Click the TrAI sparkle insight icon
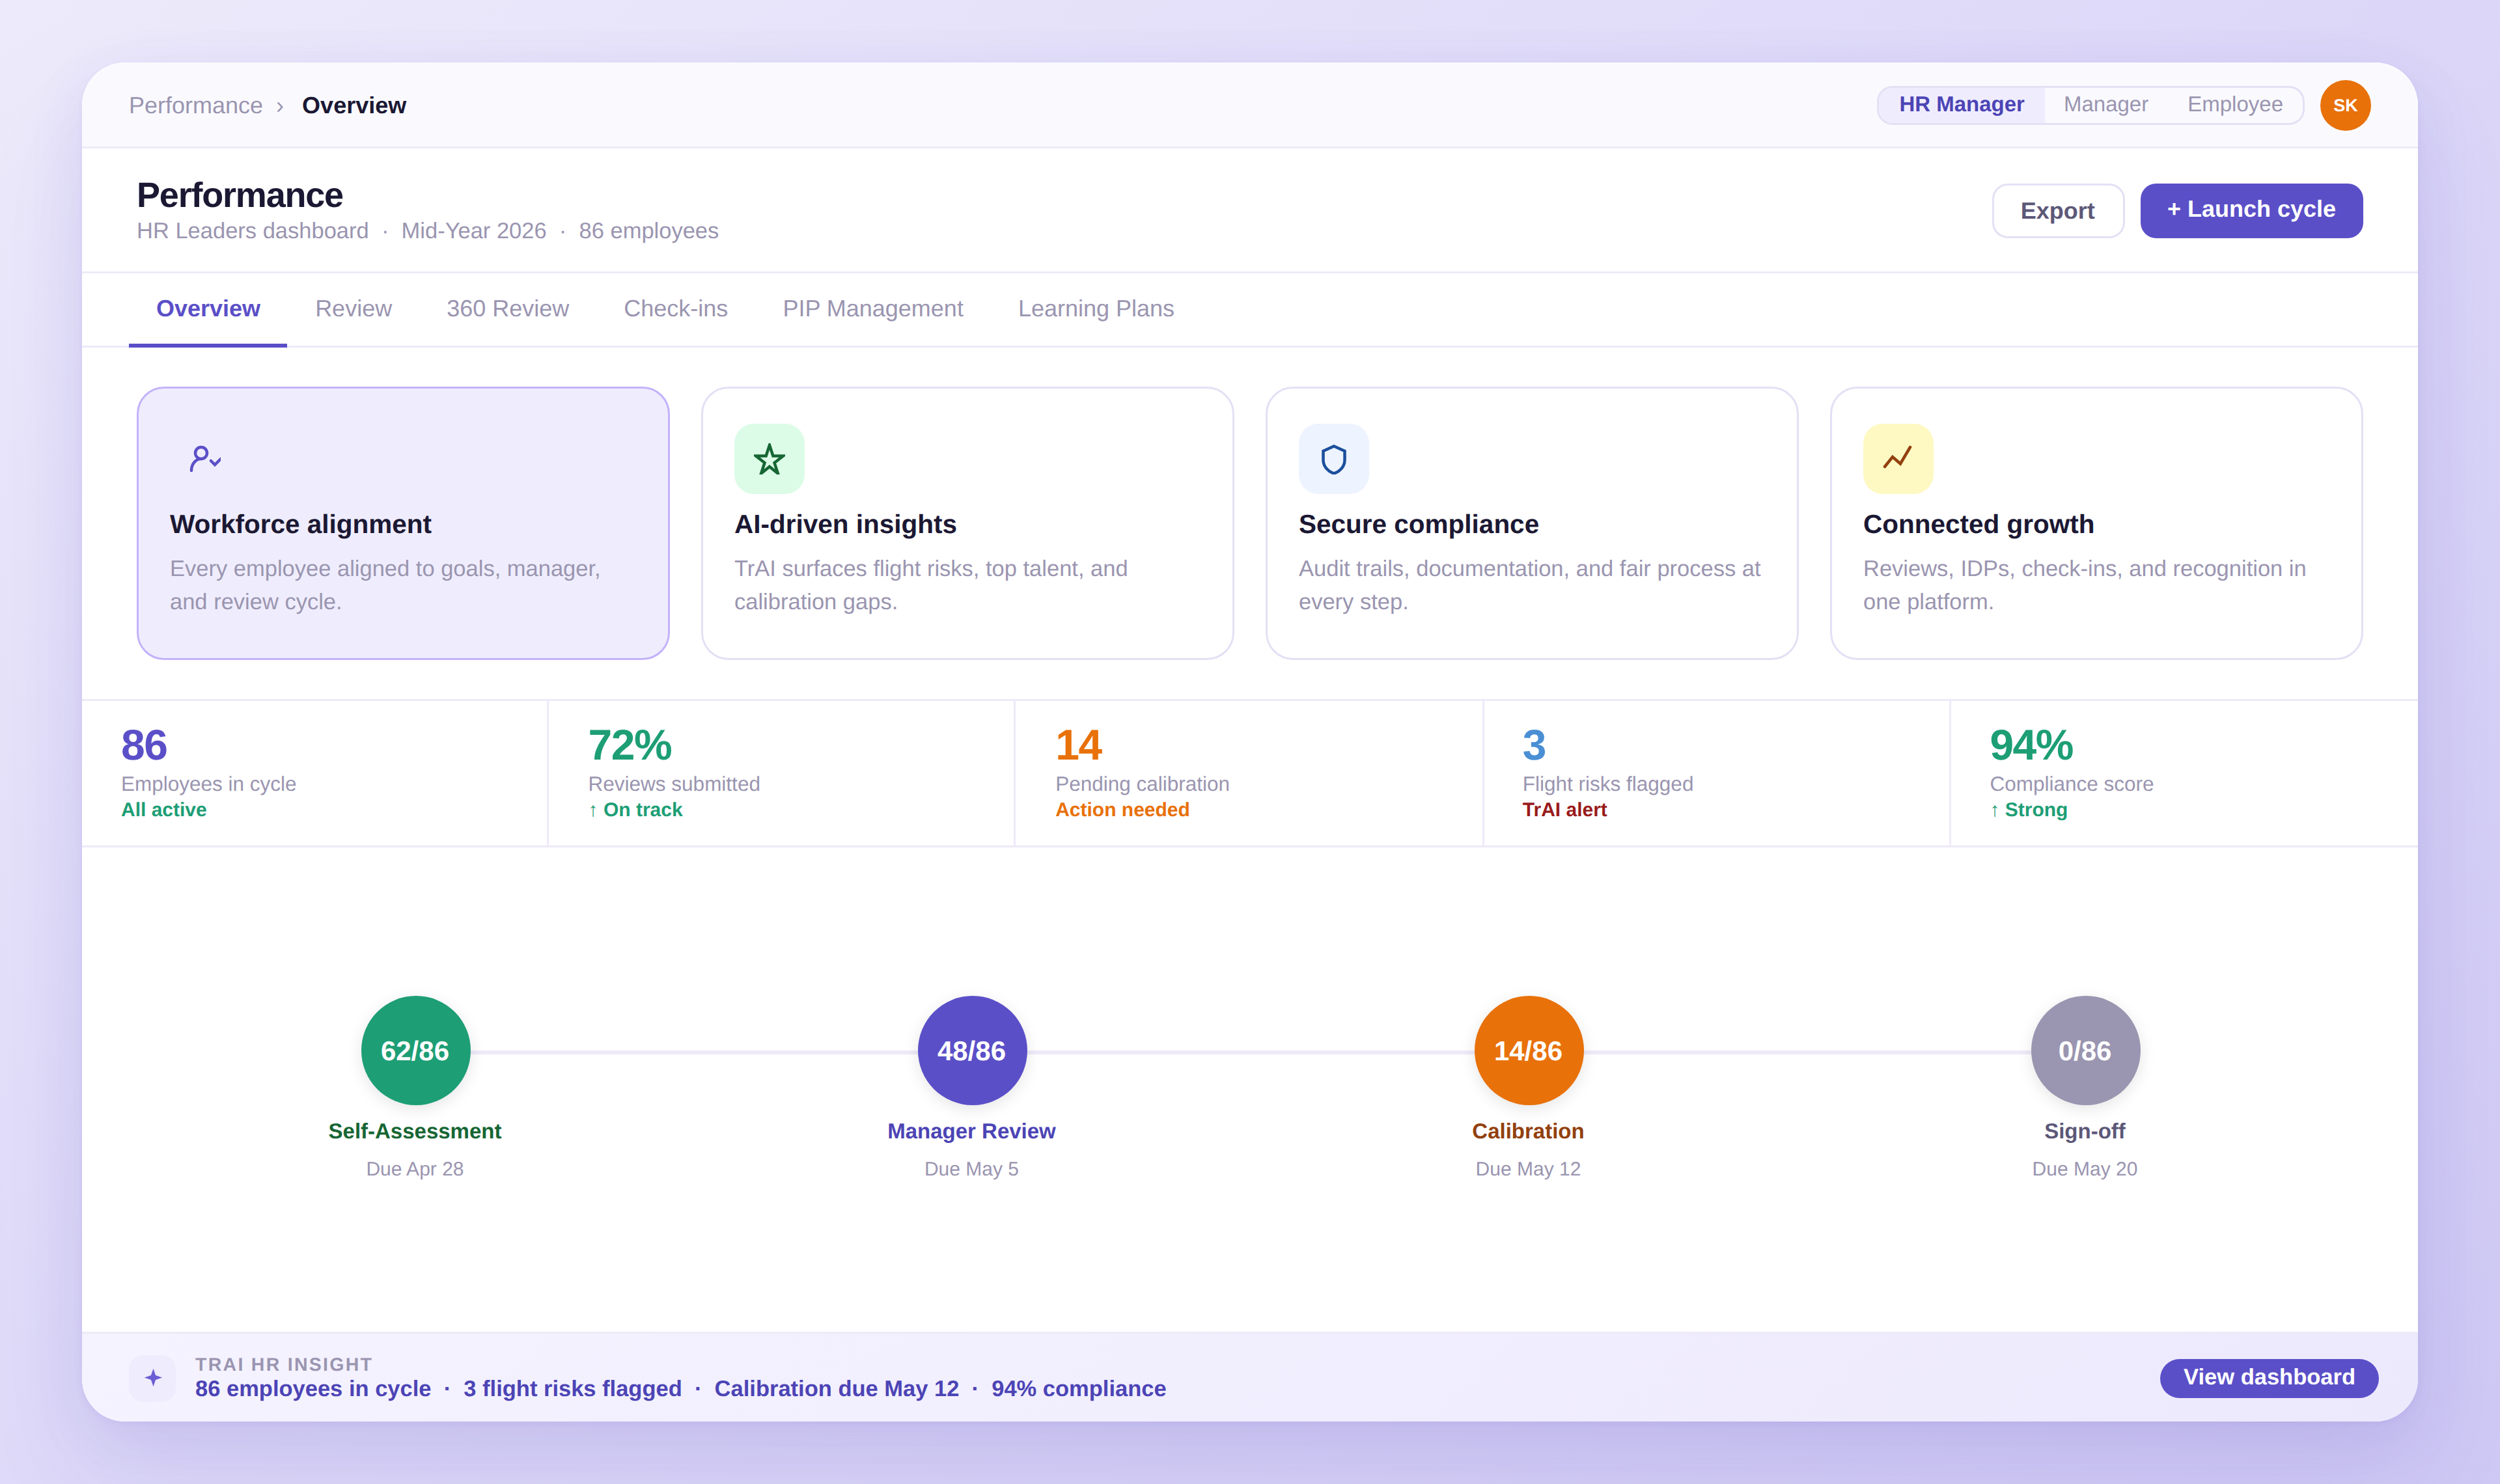This screenshot has width=2500, height=1484. point(152,1377)
